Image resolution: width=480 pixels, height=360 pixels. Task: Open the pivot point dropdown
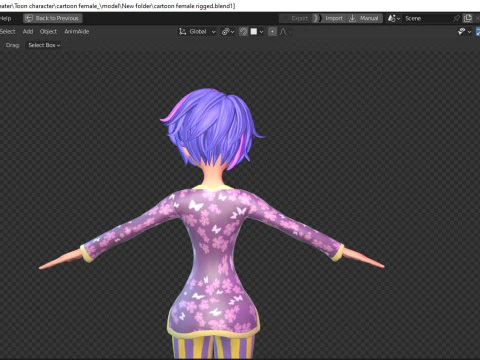coord(228,32)
